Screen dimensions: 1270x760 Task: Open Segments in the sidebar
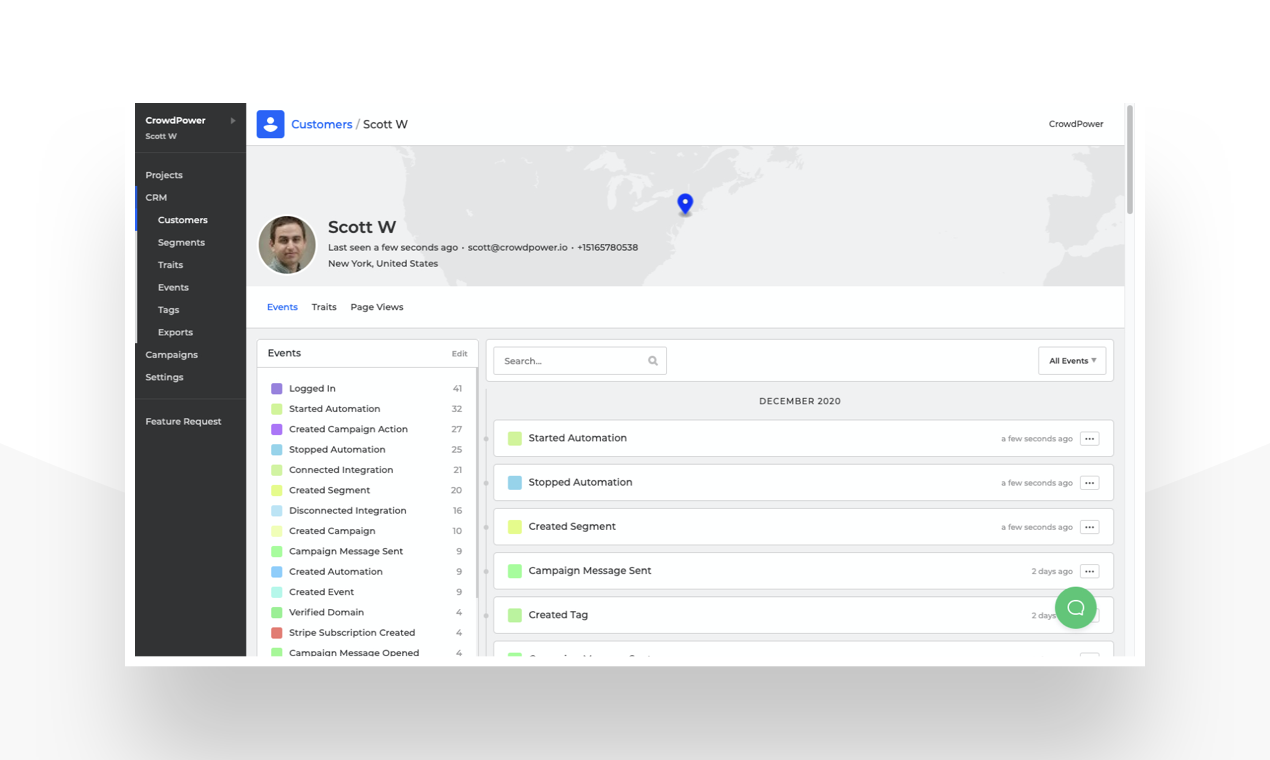[x=181, y=242]
